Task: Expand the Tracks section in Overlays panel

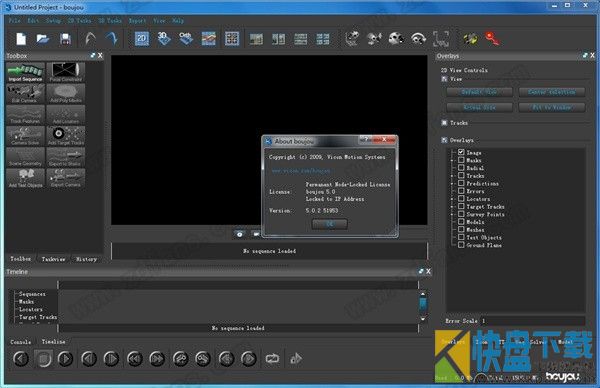Action: point(444,123)
